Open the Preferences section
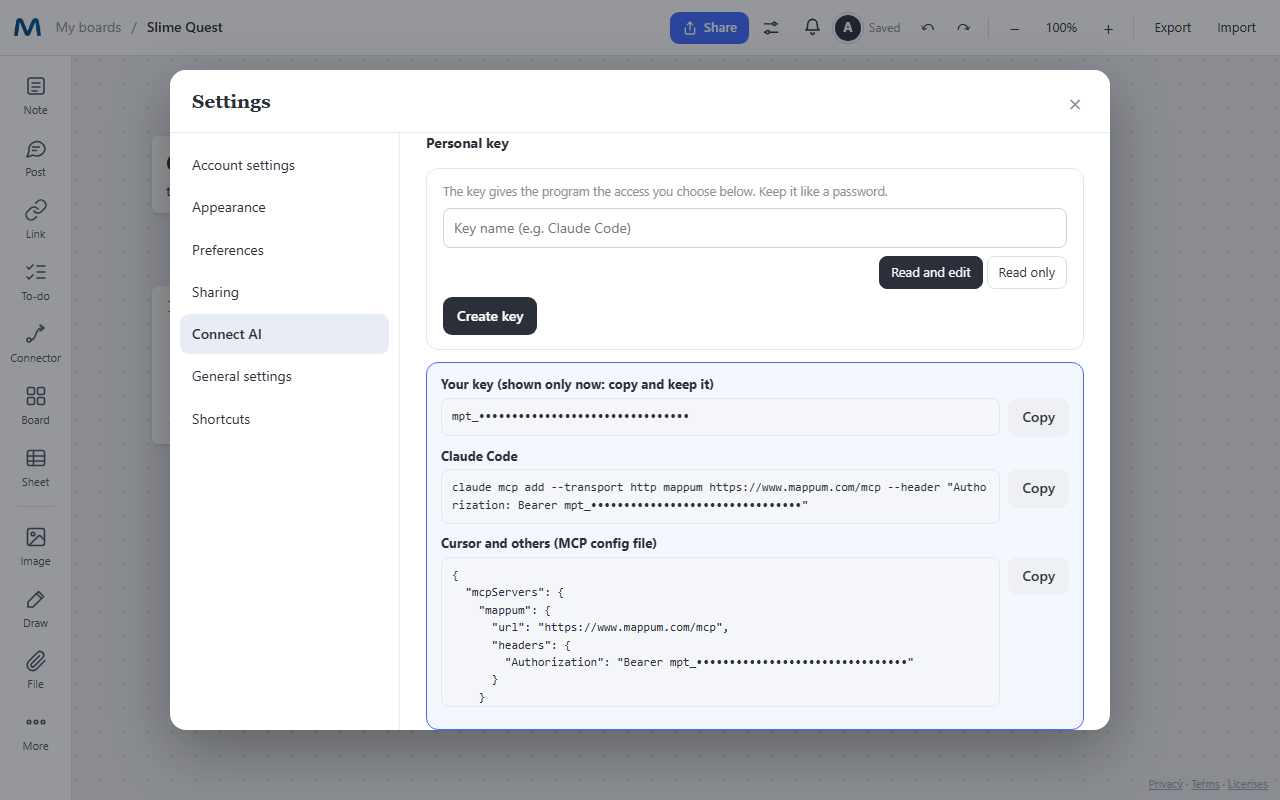Screen dimensions: 1280x800 284,250
